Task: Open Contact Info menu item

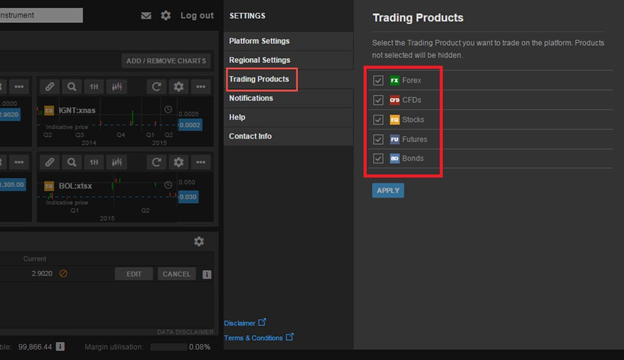Action: [x=289, y=136]
